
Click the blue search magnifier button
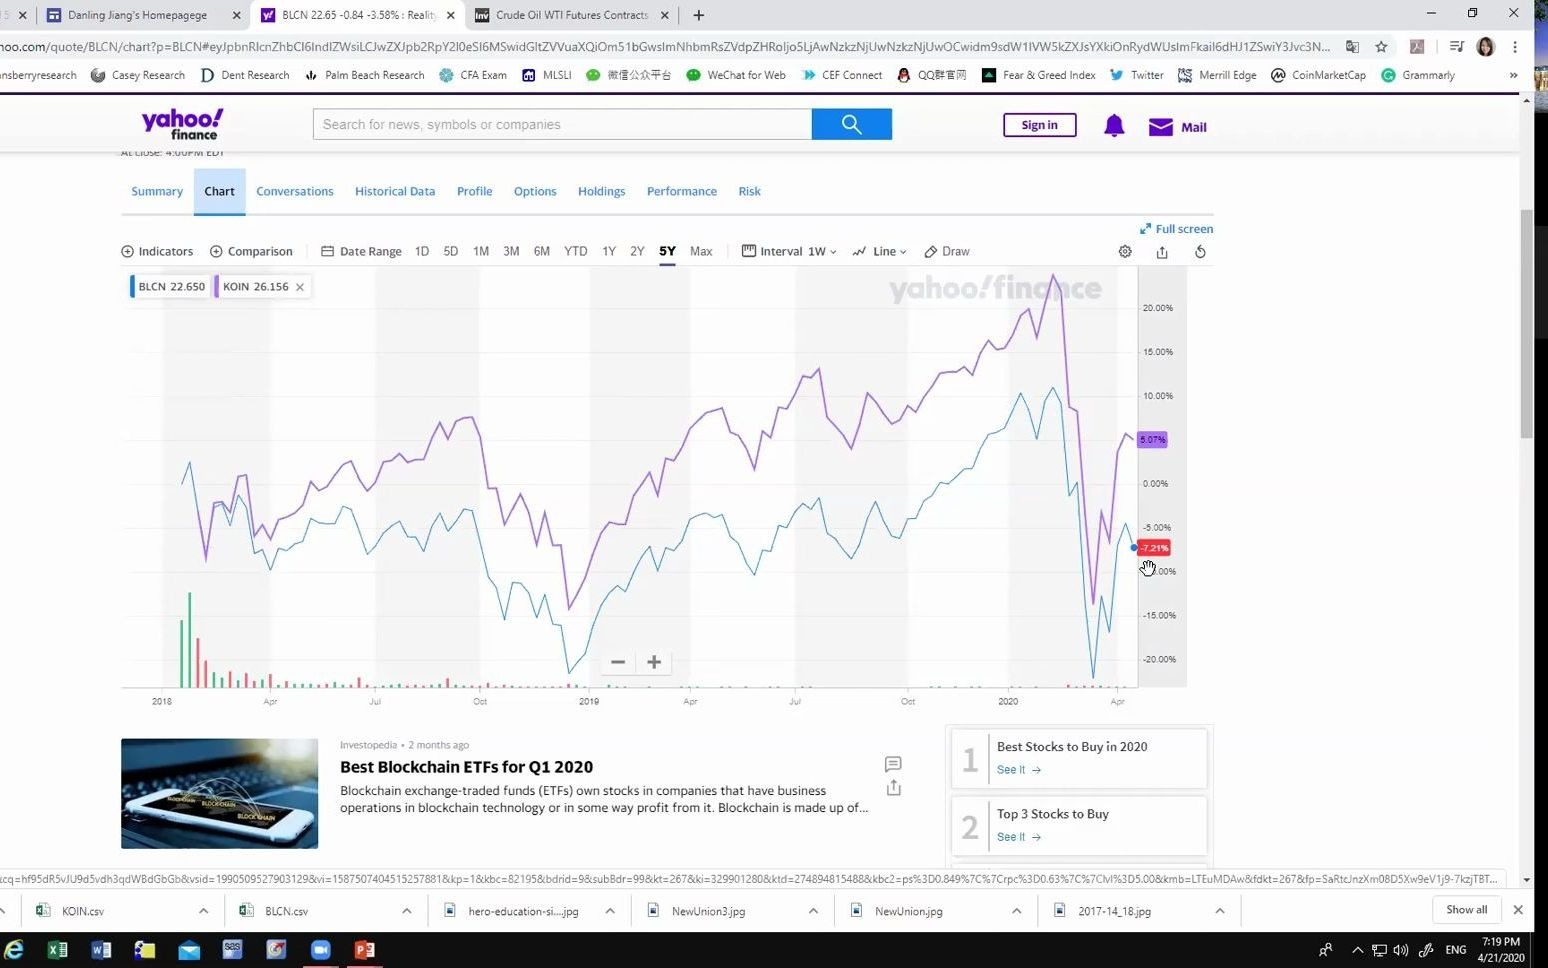click(x=851, y=124)
